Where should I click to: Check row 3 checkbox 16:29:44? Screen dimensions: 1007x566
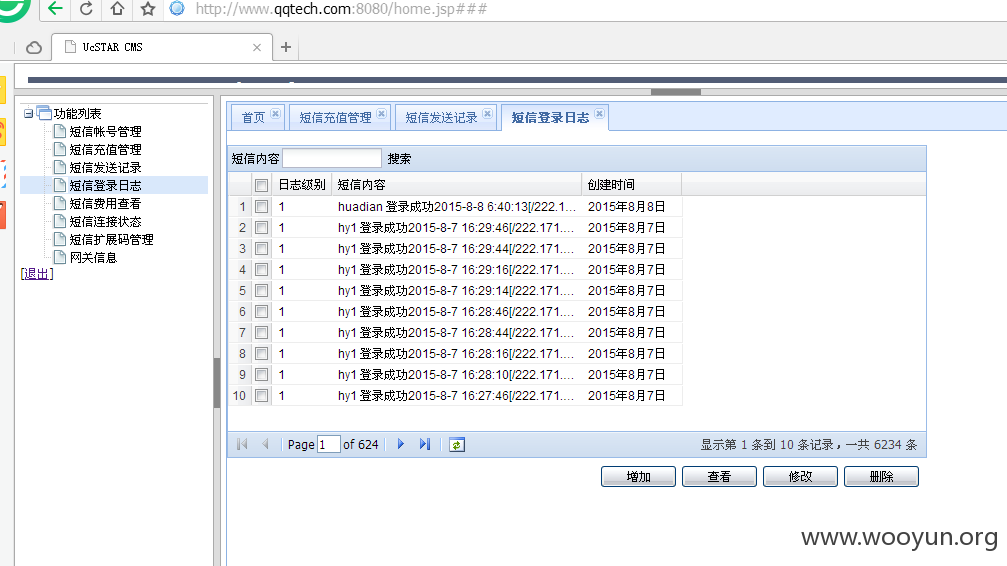[x=261, y=249]
